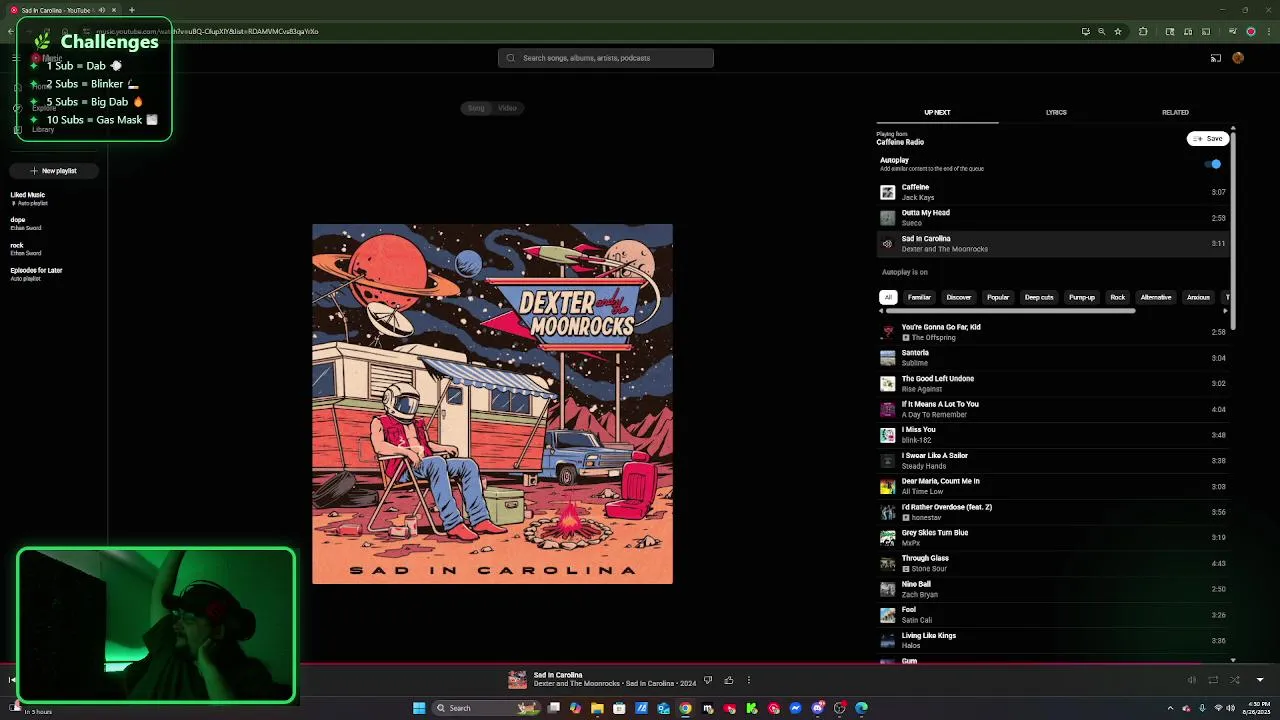Select the Video mode toggle

(x=507, y=108)
